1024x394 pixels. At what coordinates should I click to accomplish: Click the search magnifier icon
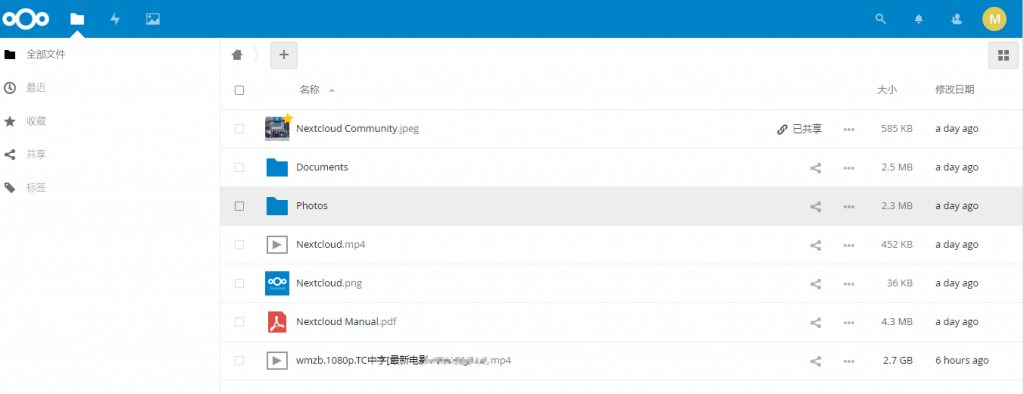pos(880,19)
